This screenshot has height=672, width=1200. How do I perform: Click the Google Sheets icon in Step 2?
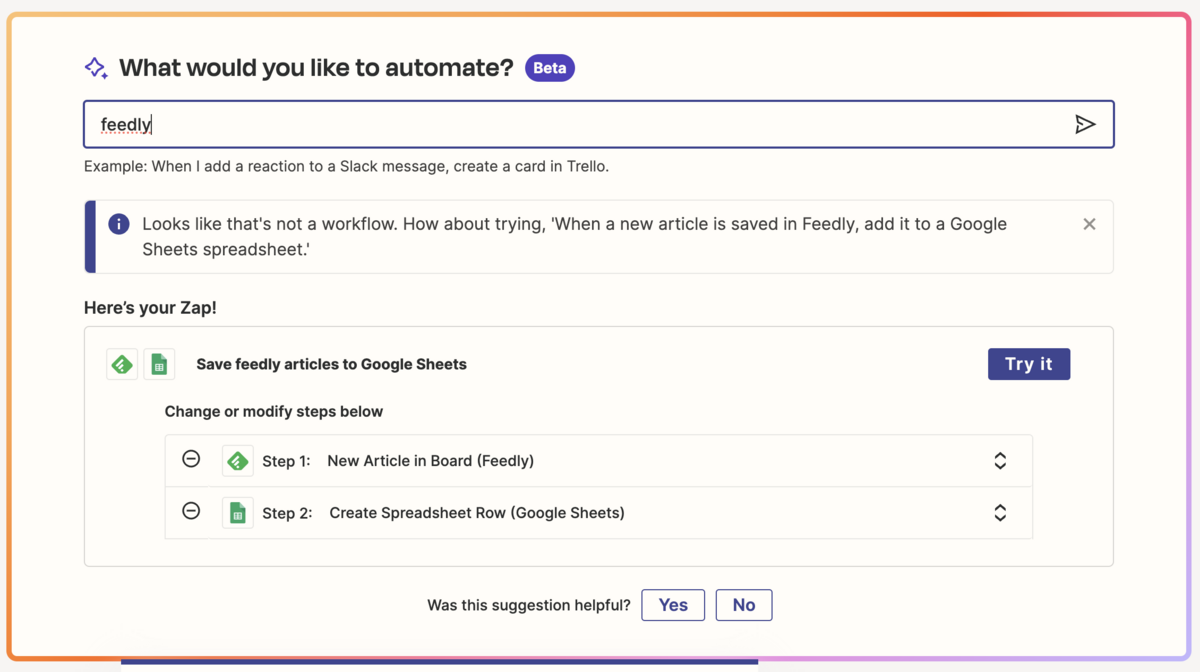pos(238,513)
